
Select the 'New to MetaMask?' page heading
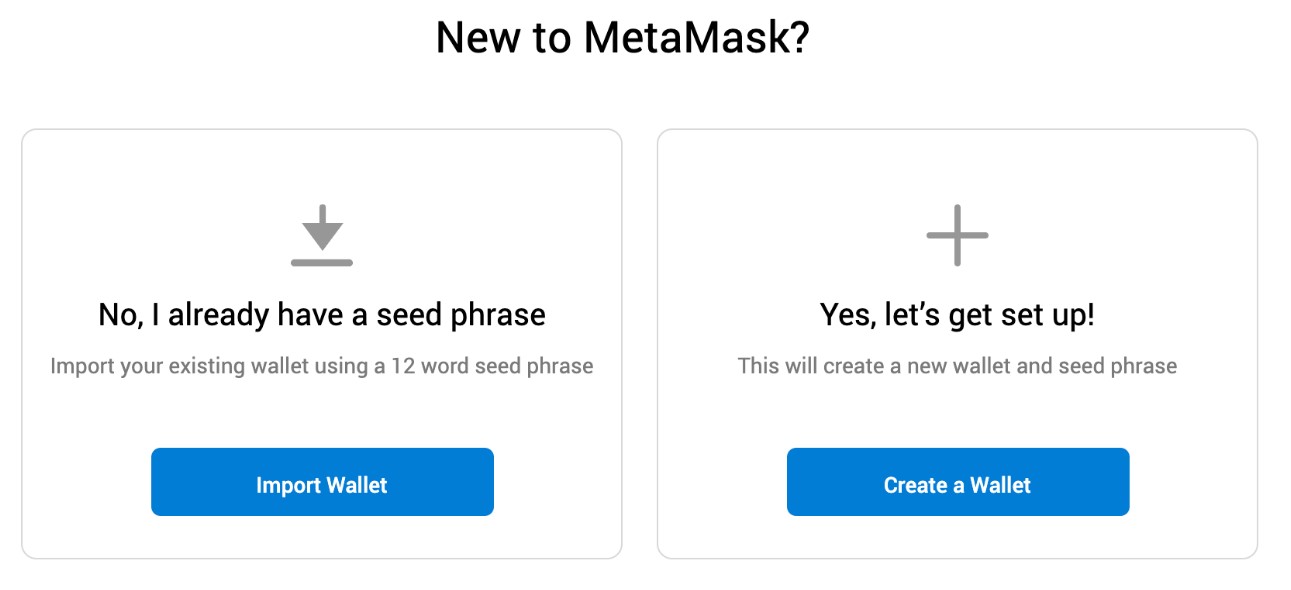pyautogui.click(x=622, y=38)
